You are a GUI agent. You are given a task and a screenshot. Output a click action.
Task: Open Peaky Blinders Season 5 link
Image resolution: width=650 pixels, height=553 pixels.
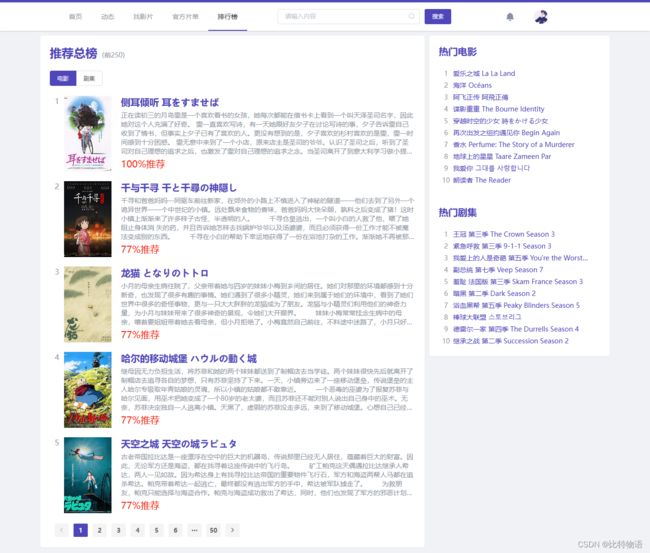[516, 306]
